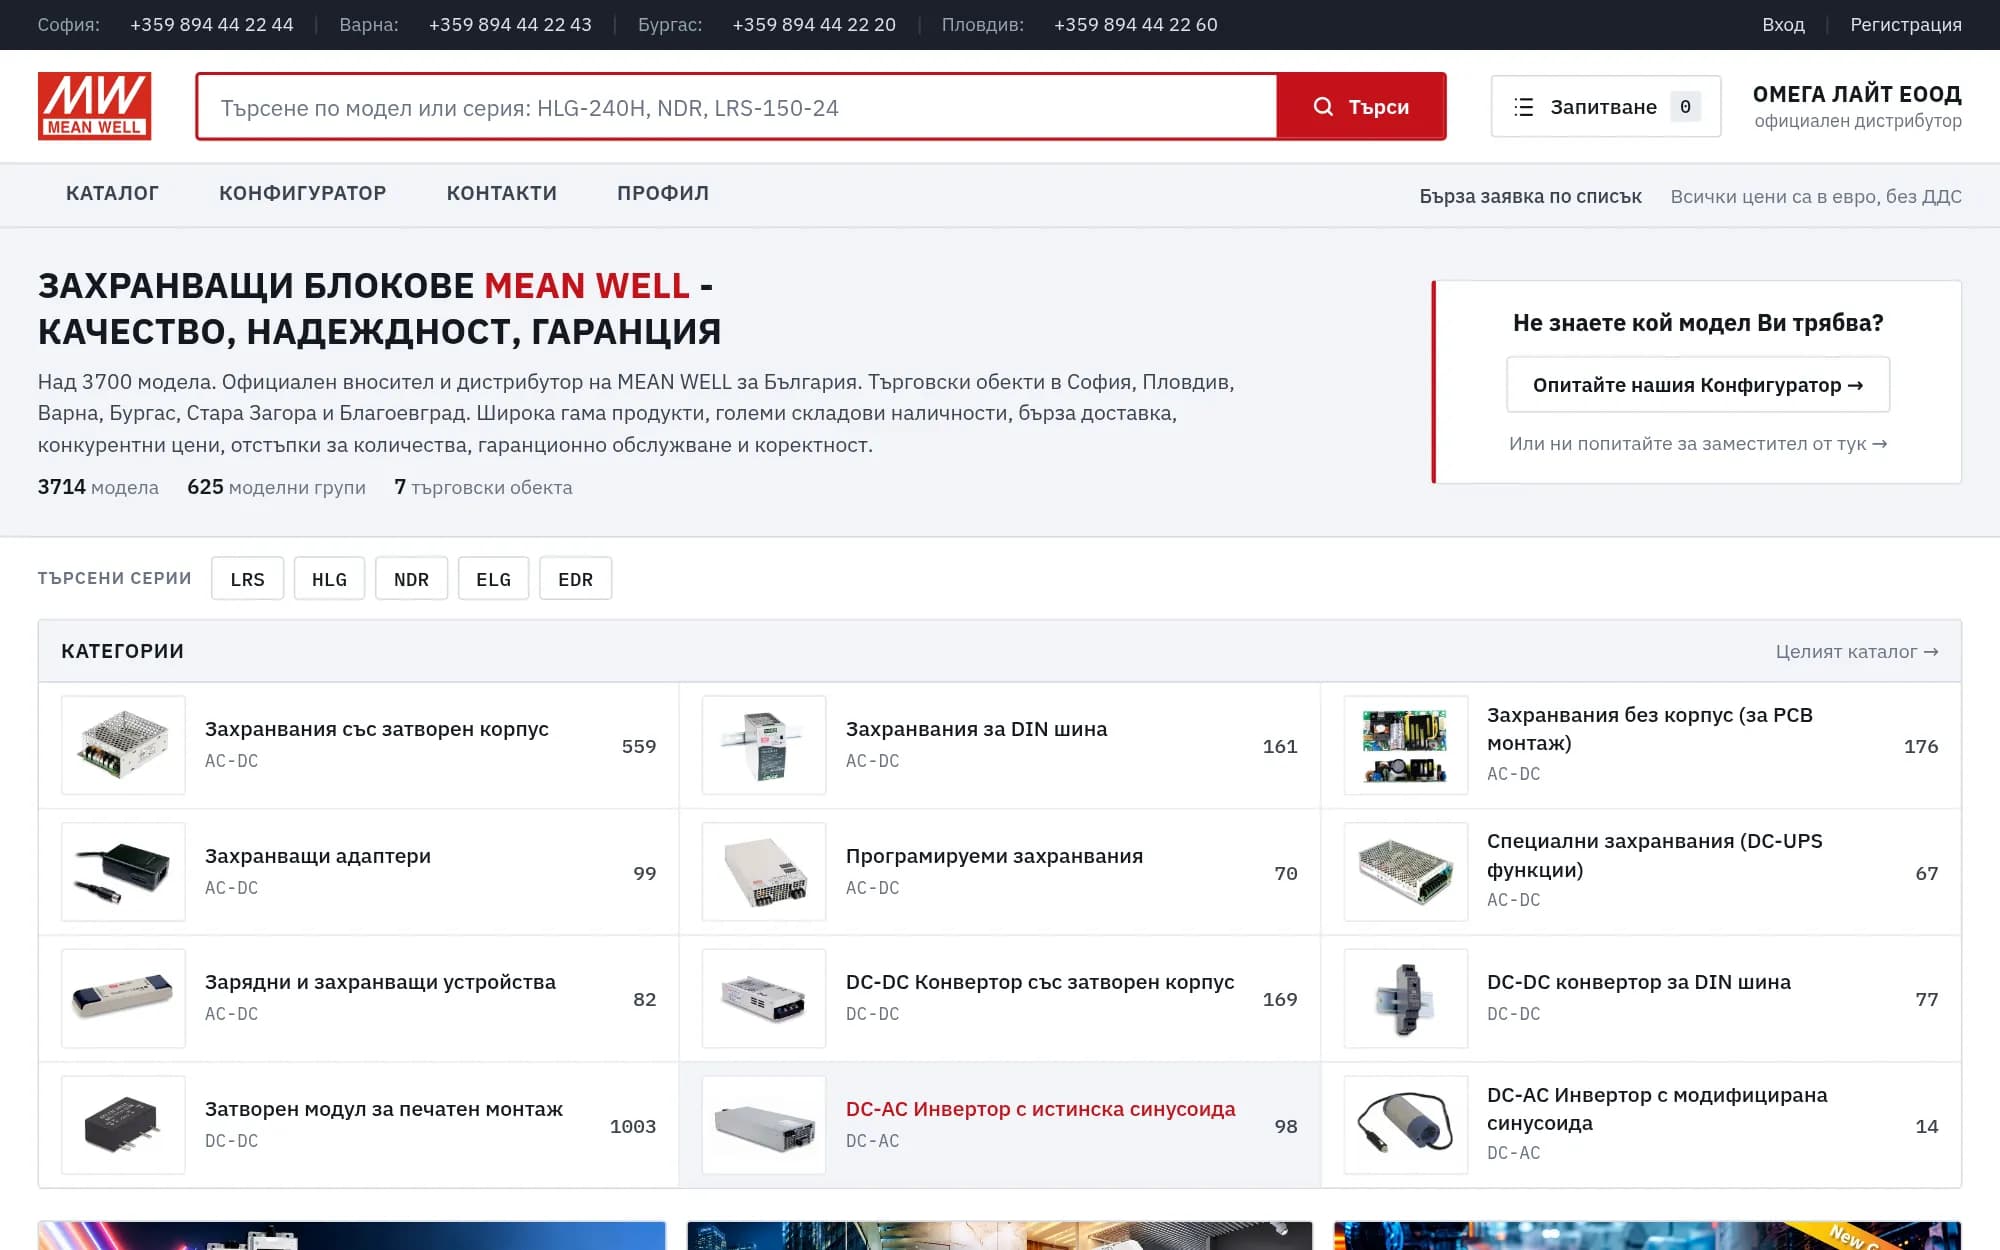Open DC-AC Инвертор с истинска синусоида title

[x=1041, y=1109]
